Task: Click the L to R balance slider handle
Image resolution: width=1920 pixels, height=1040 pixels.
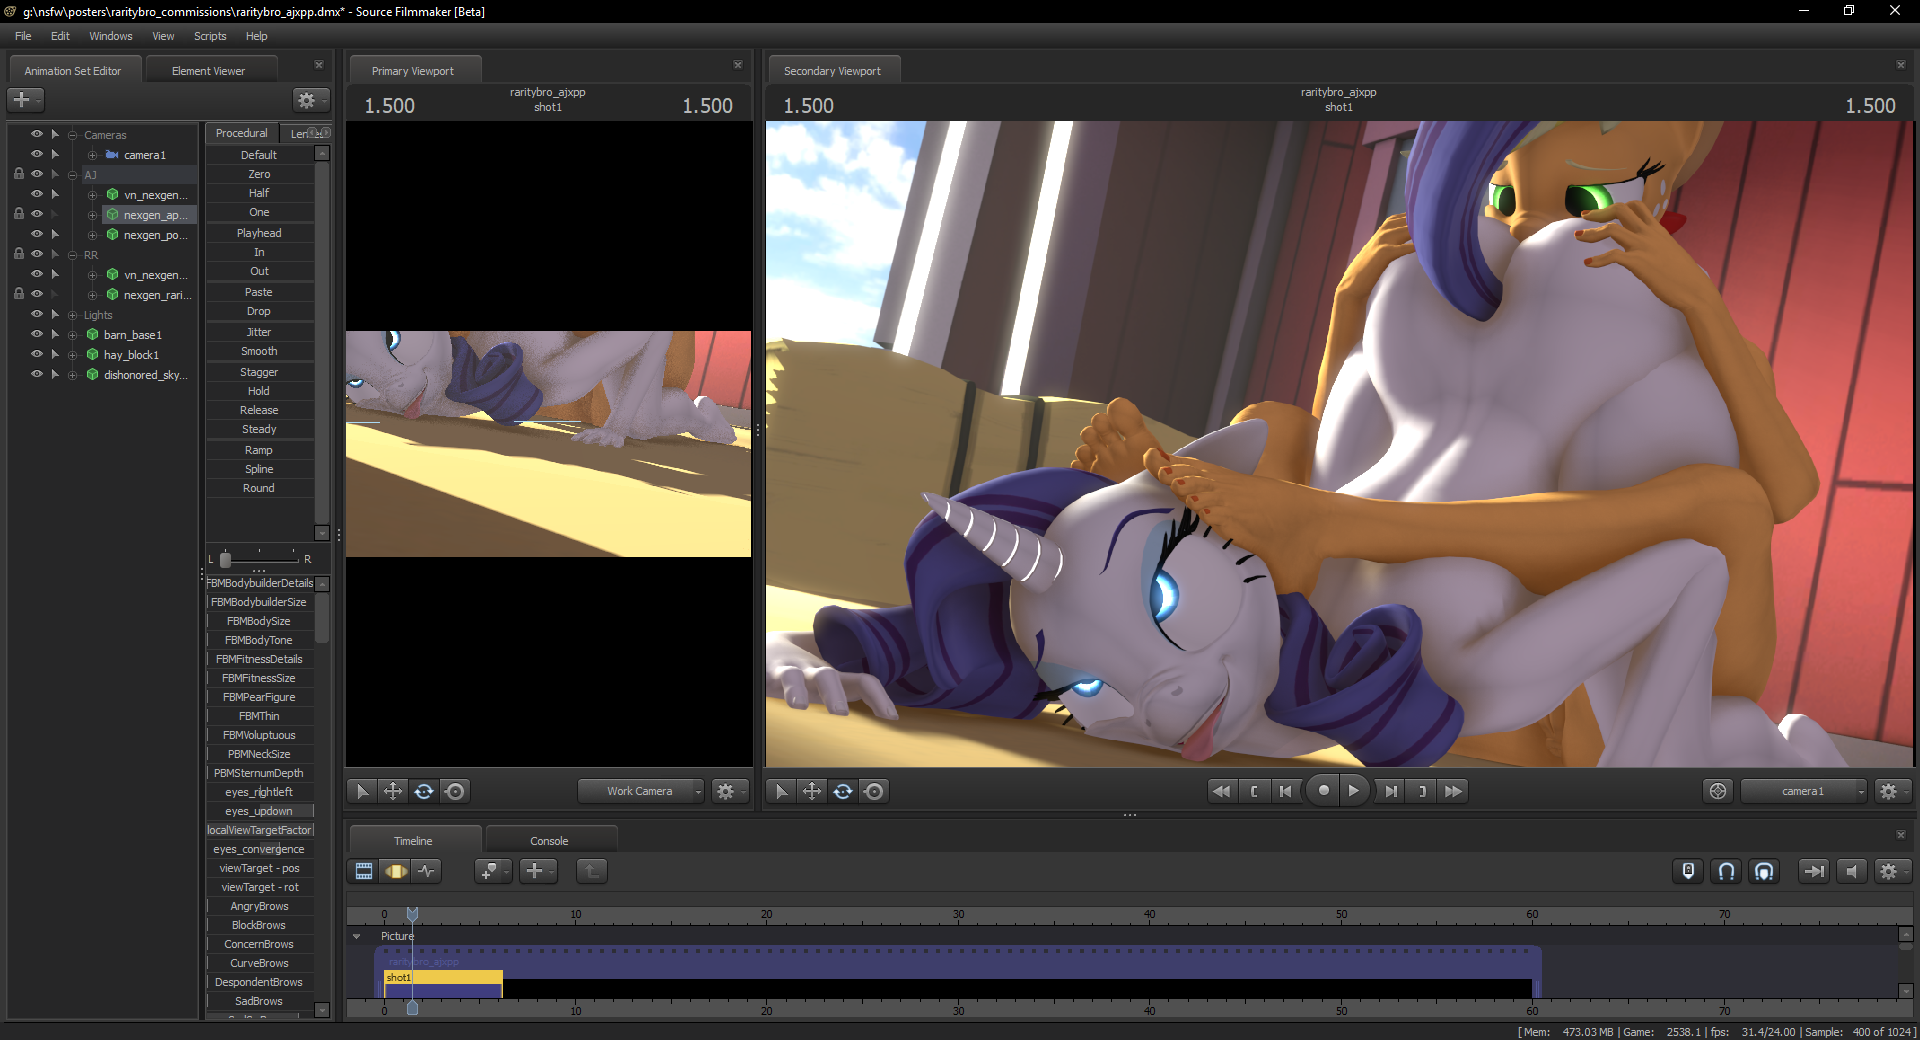Action: (x=225, y=559)
